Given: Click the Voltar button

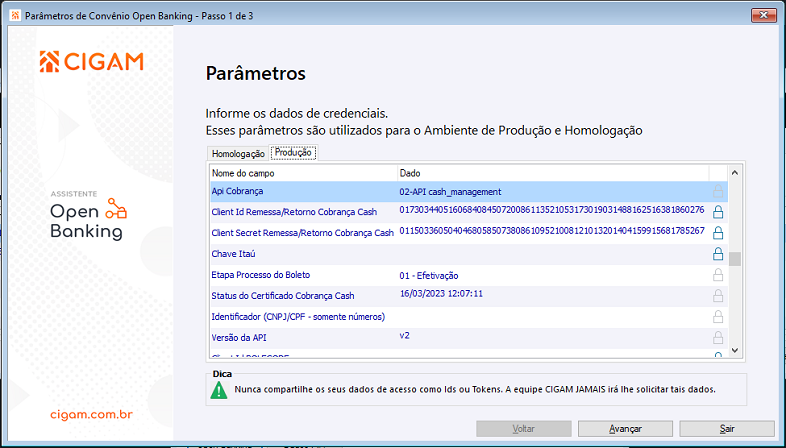Looking at the screenshot, I should (x=524, y=429).
